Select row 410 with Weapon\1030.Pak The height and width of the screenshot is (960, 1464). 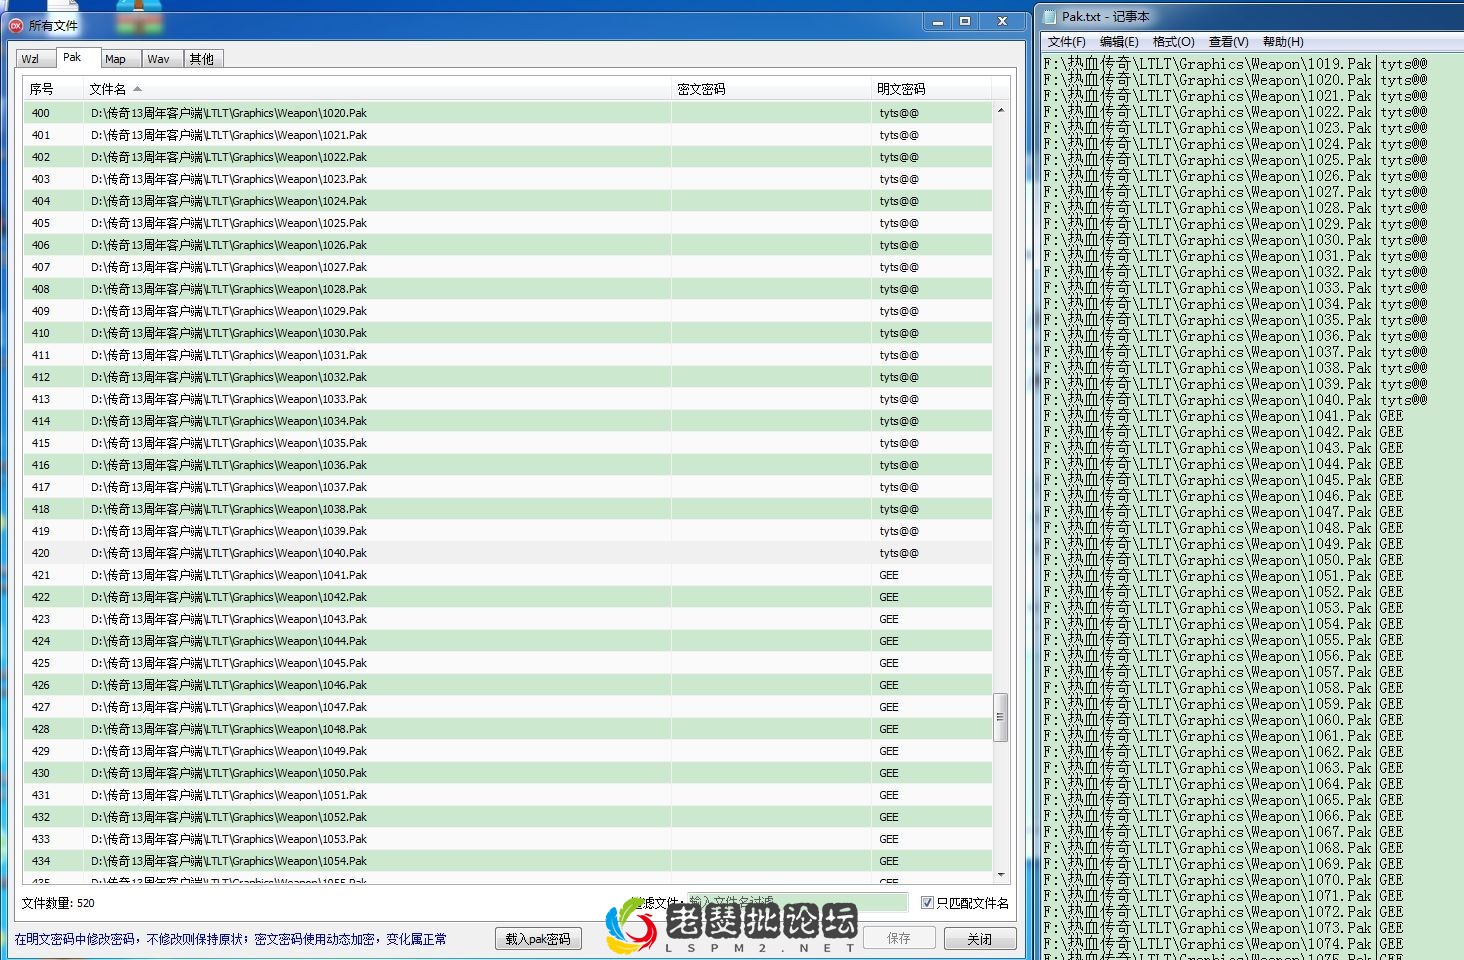(508, 333)
